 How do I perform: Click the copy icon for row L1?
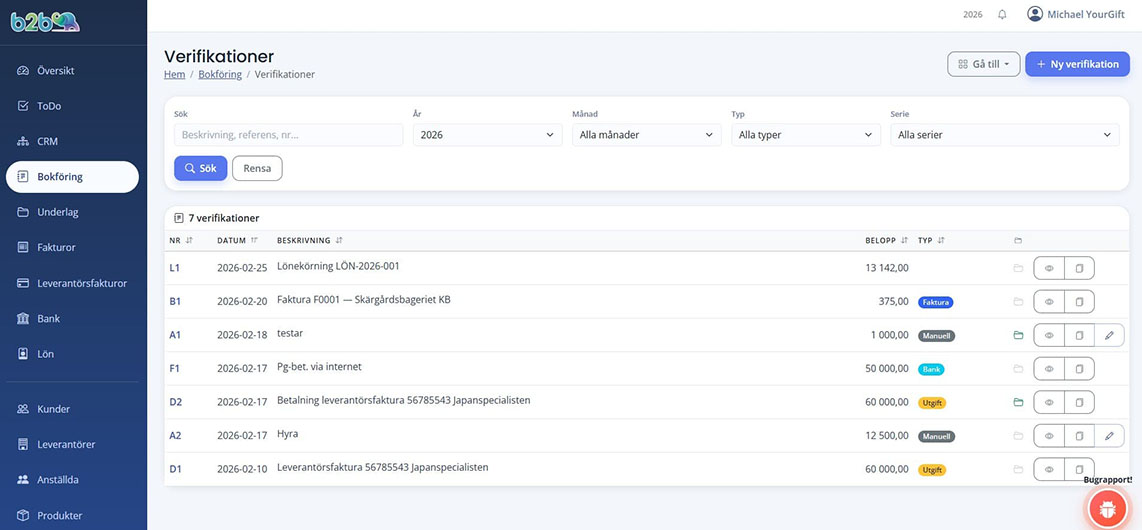click(1079, 268)
